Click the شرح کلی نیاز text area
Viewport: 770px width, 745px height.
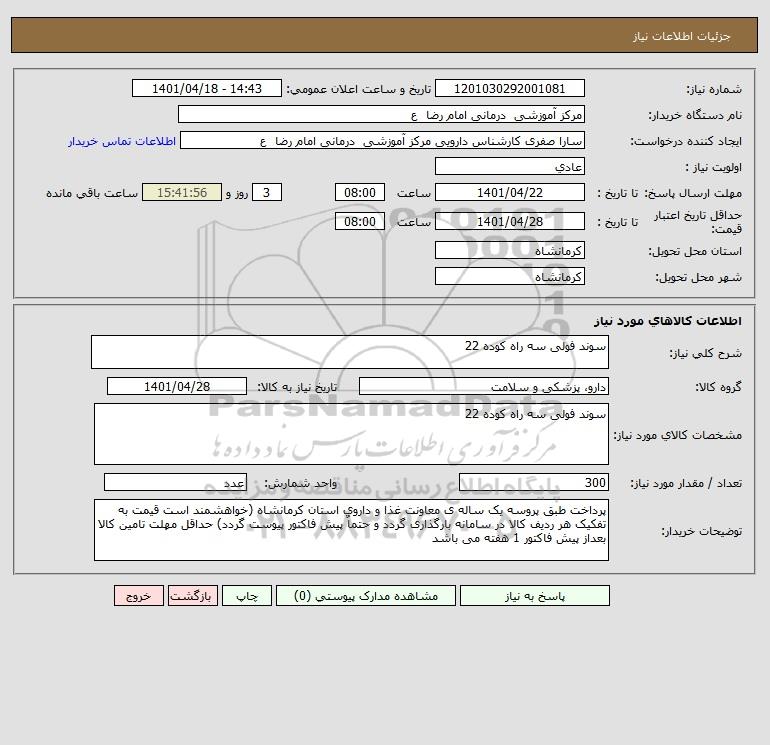pos(350,352)
